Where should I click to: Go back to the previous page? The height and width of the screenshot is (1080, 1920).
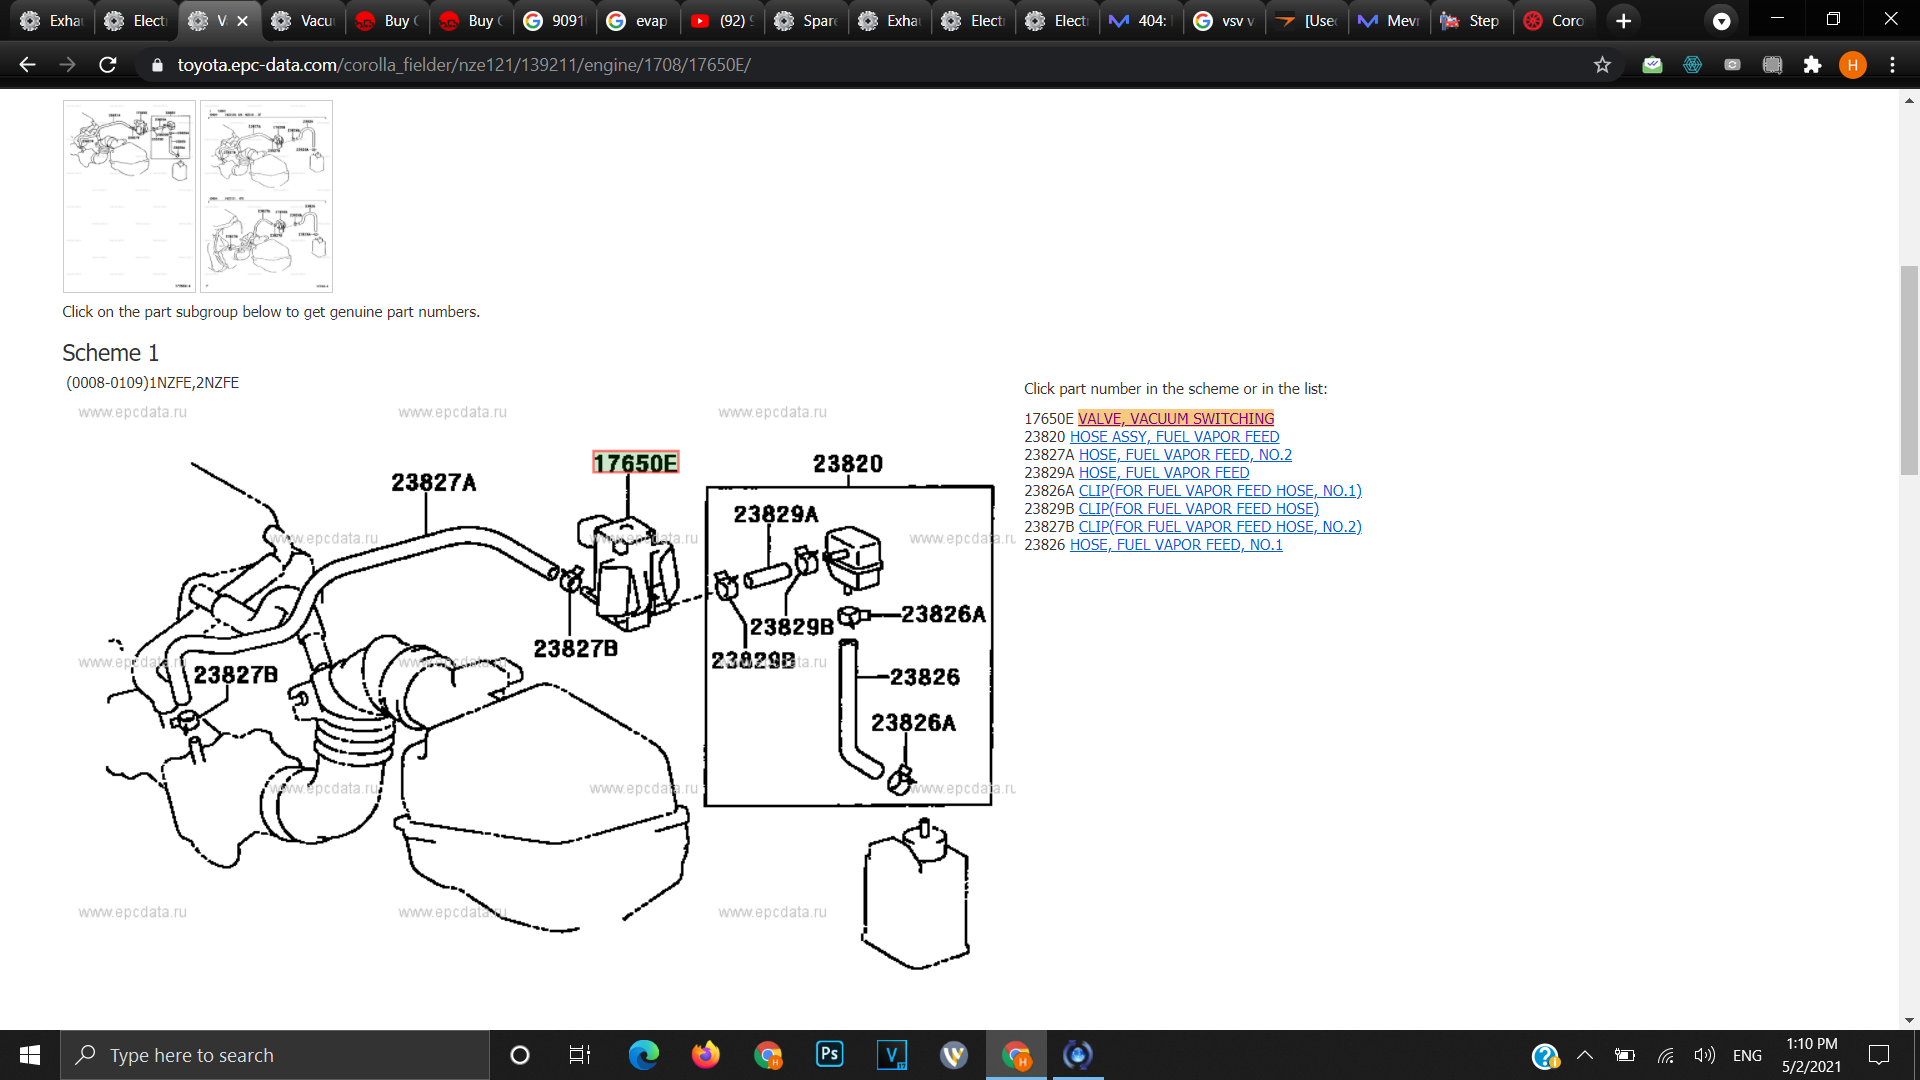[x=27, y=65]
